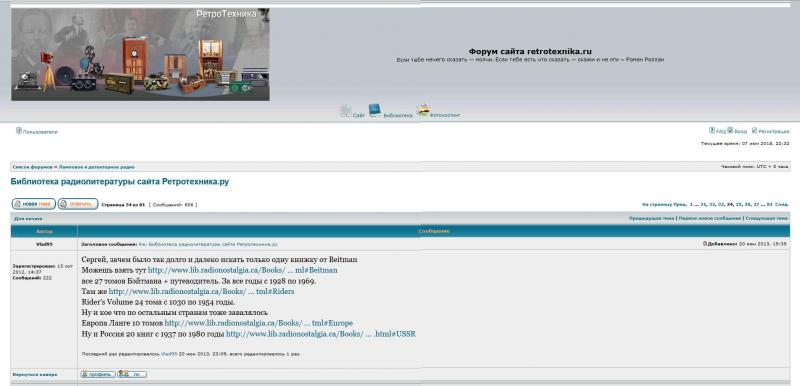Open the radionostalgia Riders link
800x386 pixels.
tap(202, 292)
